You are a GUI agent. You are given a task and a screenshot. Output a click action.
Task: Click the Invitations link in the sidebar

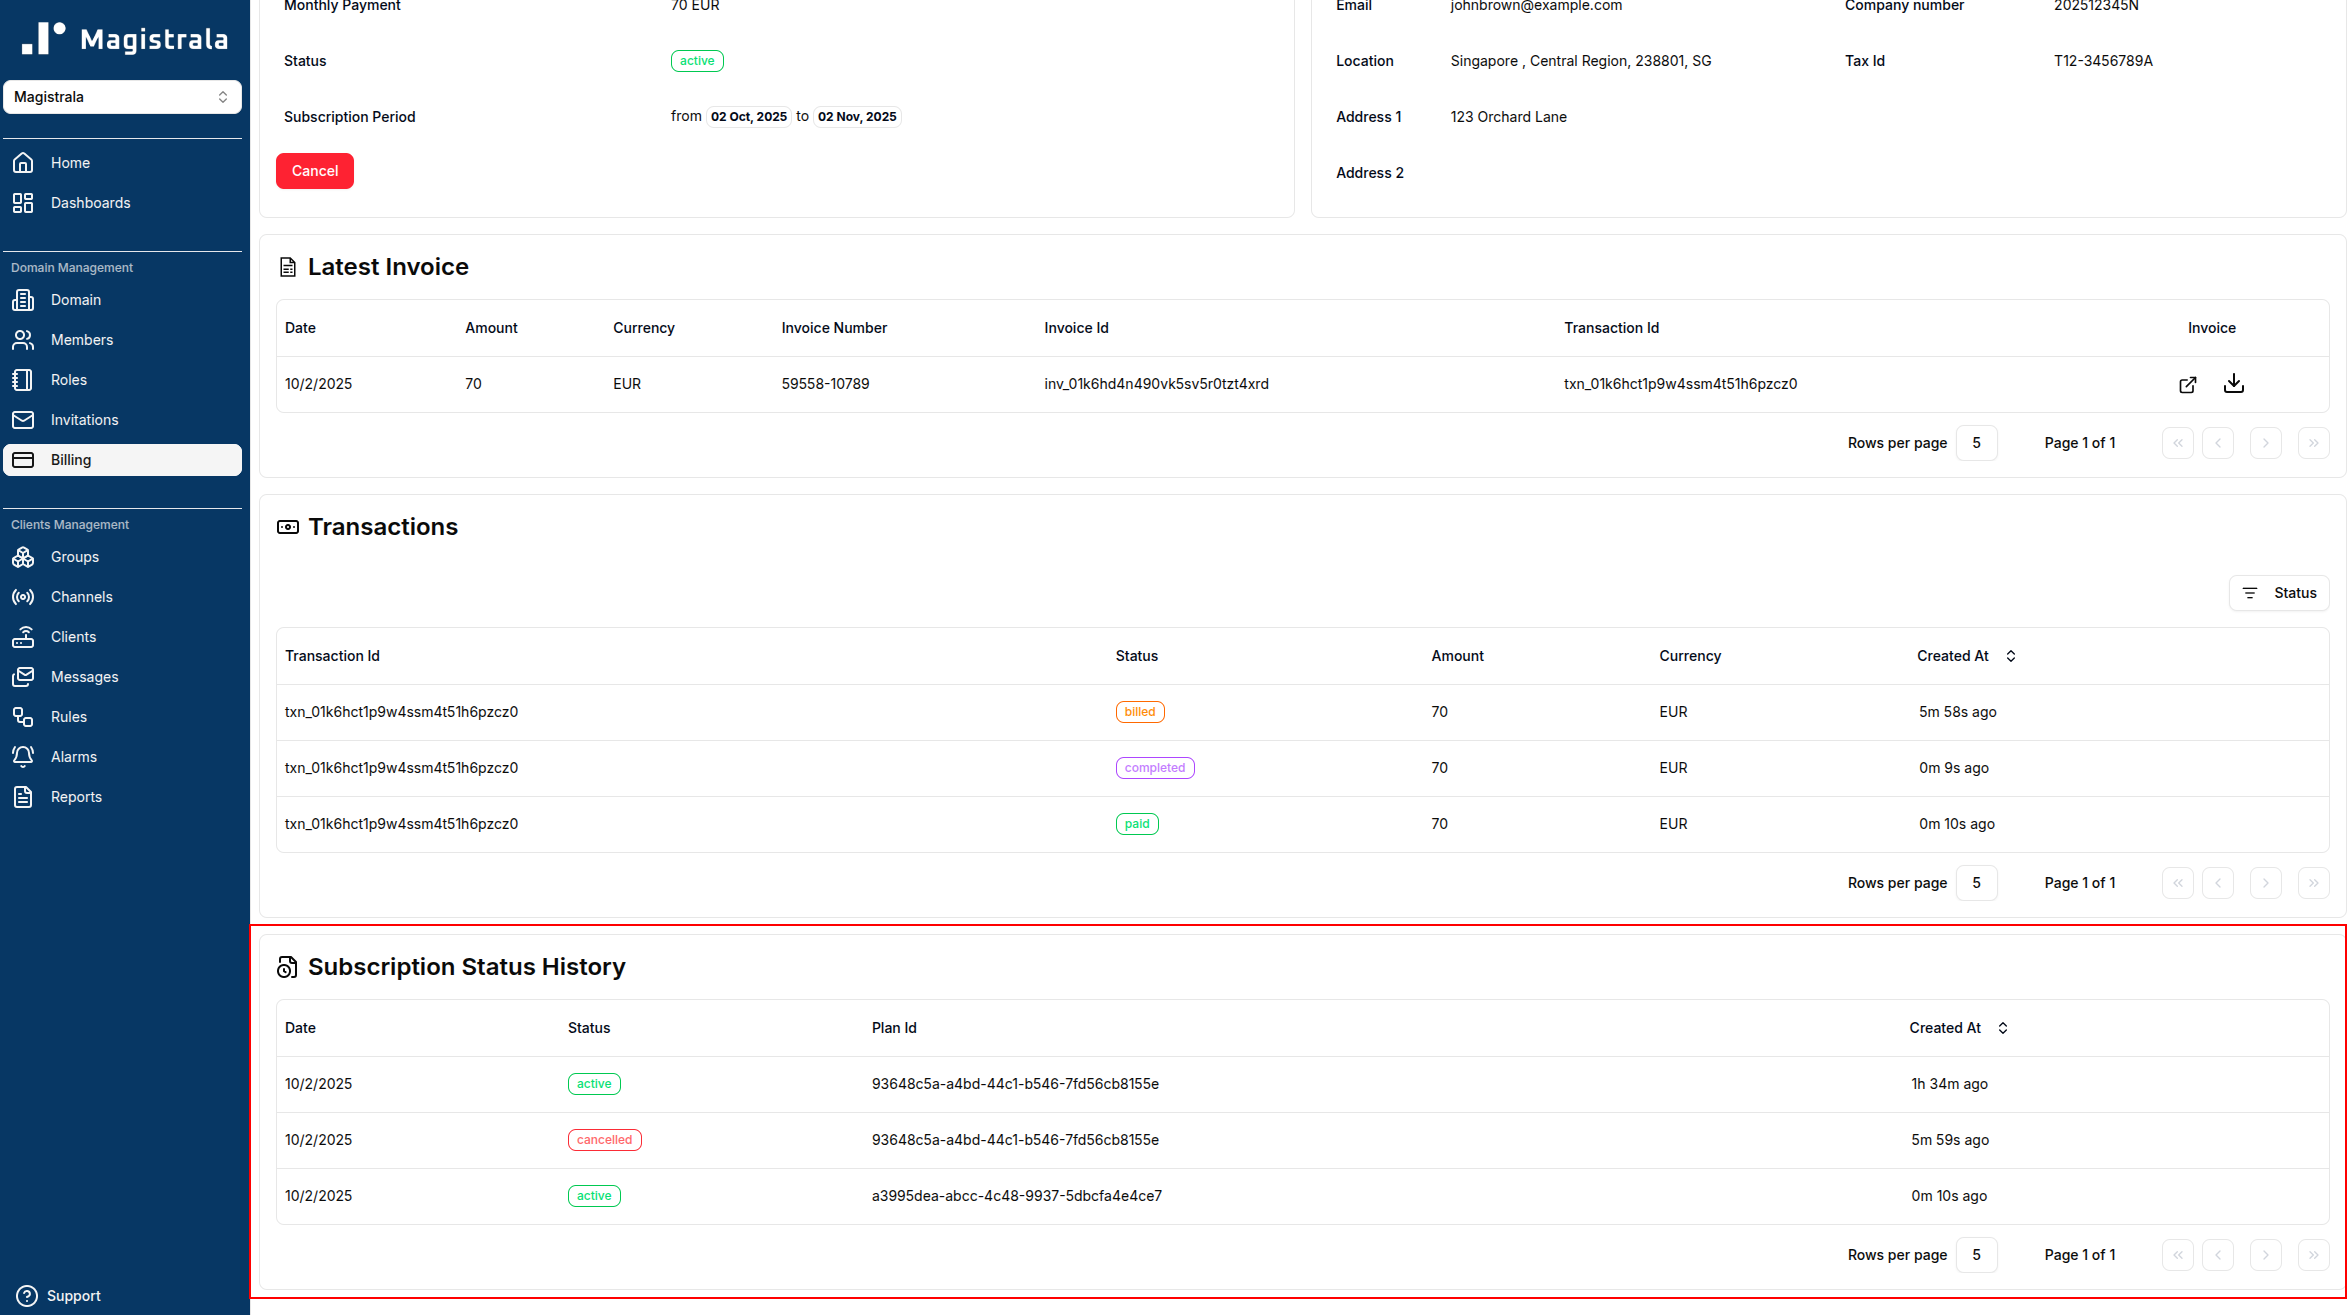click(84, 420)
